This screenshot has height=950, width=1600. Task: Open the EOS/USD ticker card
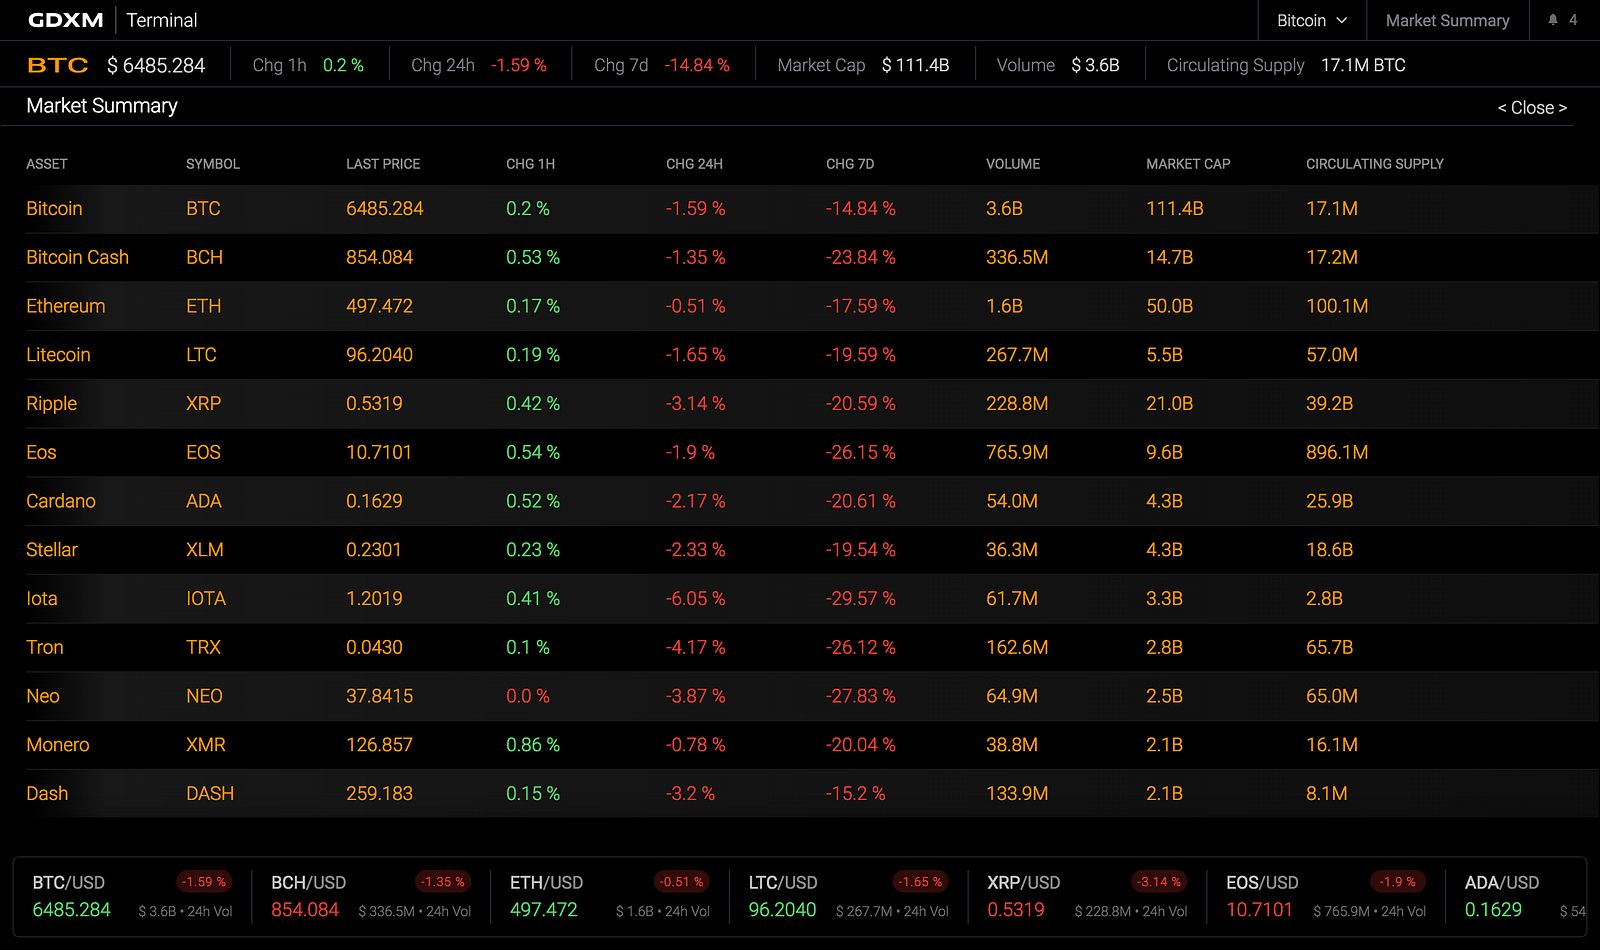click(x=1326, y=897)
